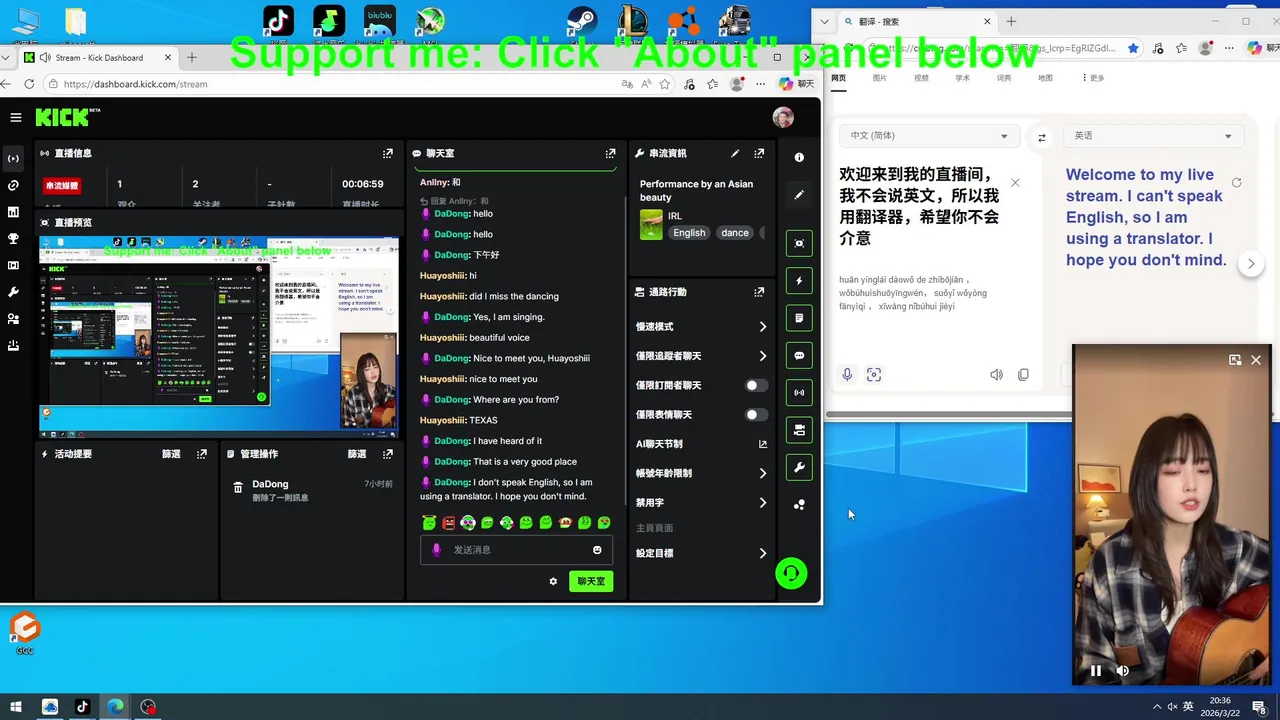The image size is (1280, 720).
Task: Edit stream info with pencil icon in 串流資訊
Action: pos(735,153)
